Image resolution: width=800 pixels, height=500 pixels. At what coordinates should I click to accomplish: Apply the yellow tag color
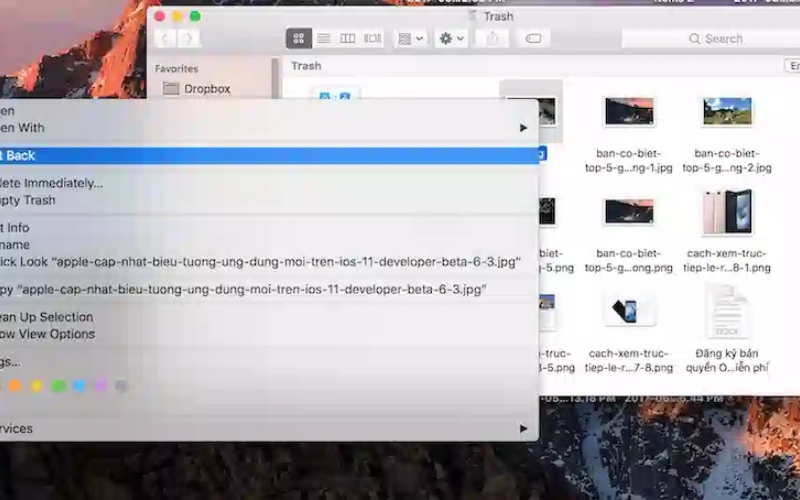(36, 386)
